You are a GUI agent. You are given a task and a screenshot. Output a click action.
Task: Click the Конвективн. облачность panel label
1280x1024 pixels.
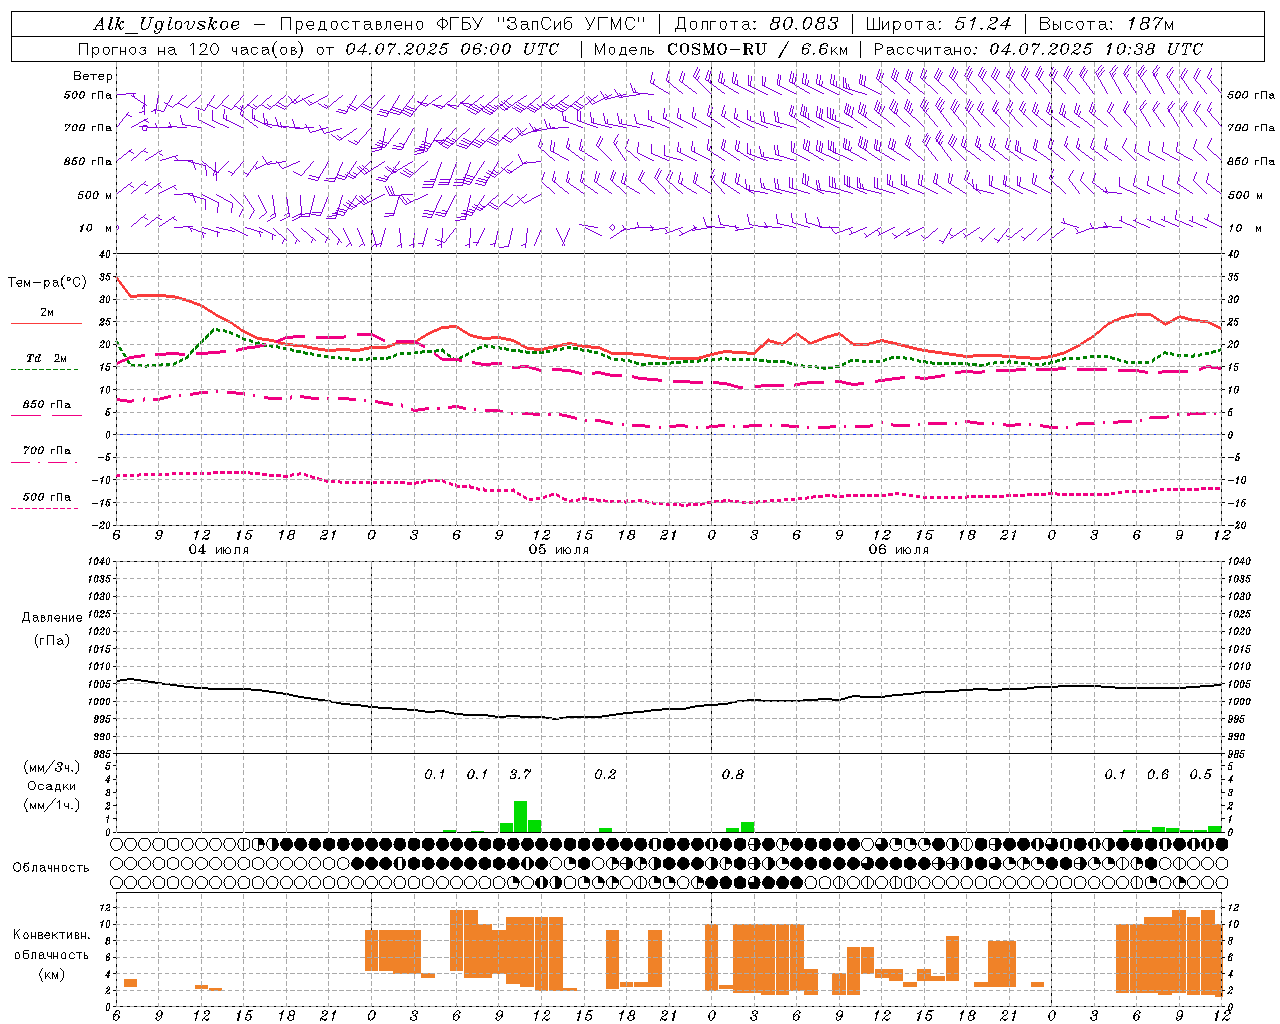point(51,954)
